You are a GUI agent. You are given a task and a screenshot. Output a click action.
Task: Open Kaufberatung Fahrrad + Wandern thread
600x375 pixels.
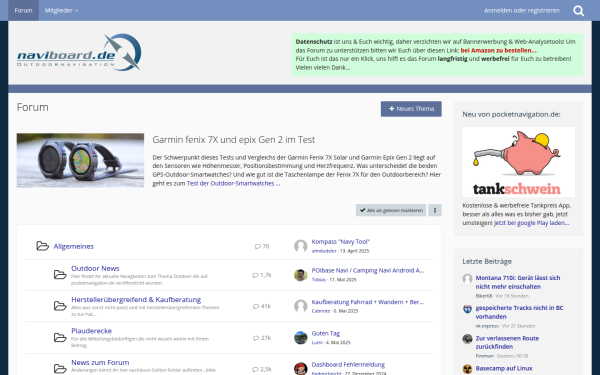(368, 302)
